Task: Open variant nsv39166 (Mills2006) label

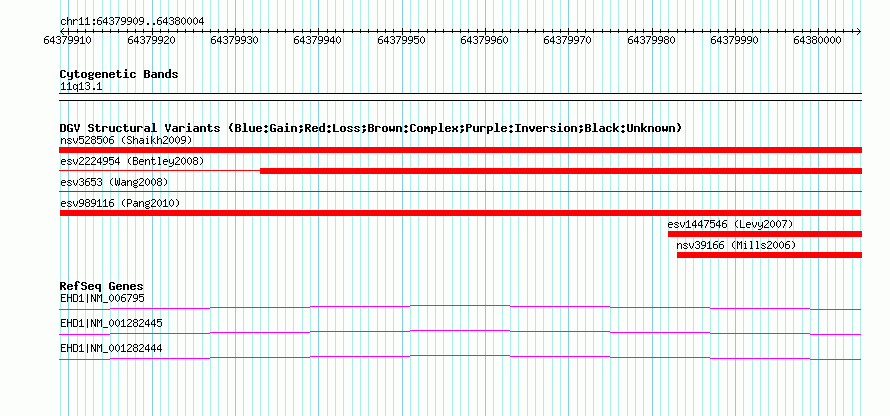Action: point(736,246)
